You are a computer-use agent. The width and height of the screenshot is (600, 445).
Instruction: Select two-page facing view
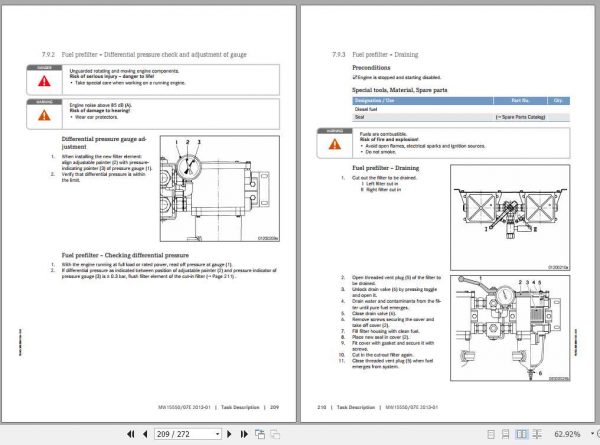click(521, 434)
